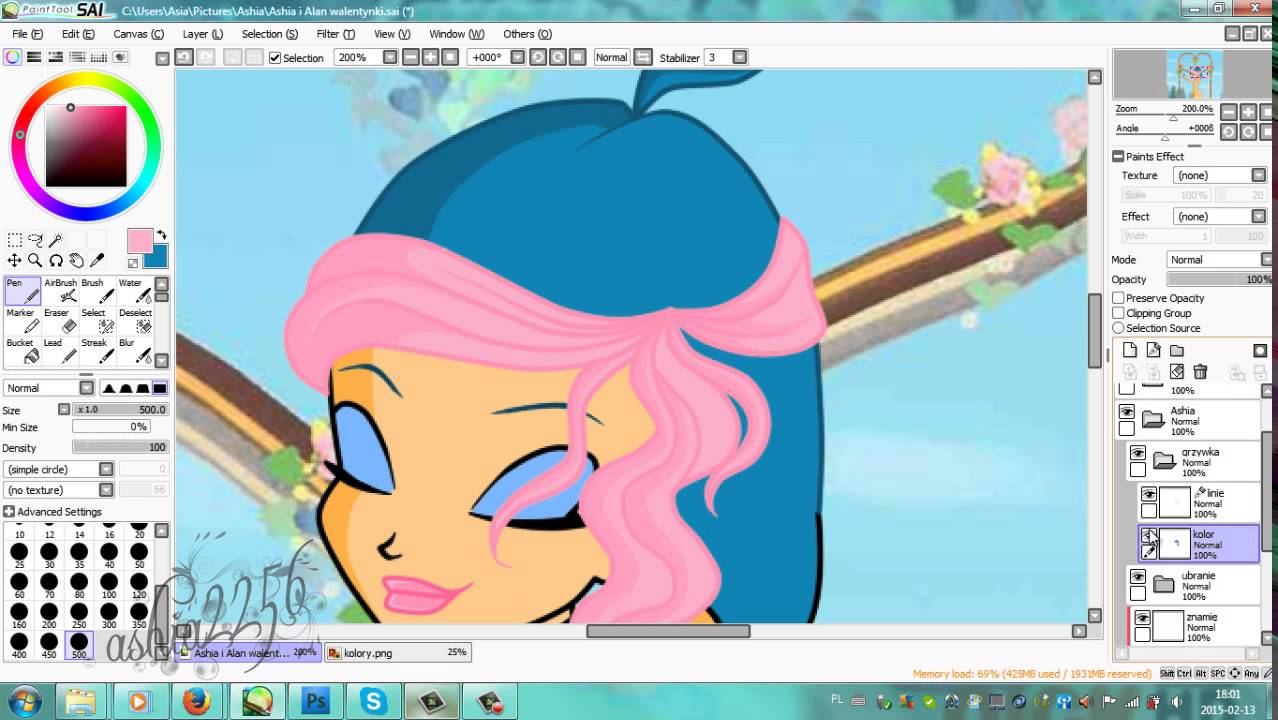Enable Clipping Group
This screenshot has height=720, width=1278.
(x=1119, y=313)
